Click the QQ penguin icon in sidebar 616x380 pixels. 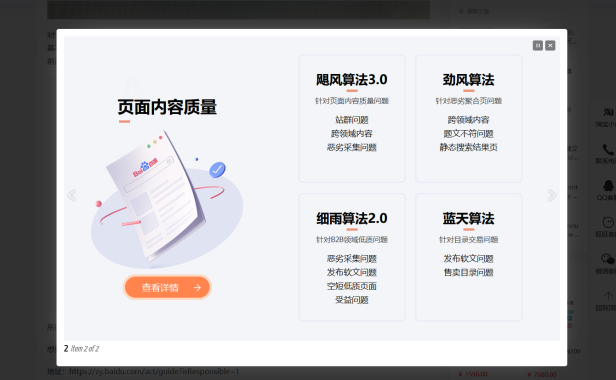608,185
